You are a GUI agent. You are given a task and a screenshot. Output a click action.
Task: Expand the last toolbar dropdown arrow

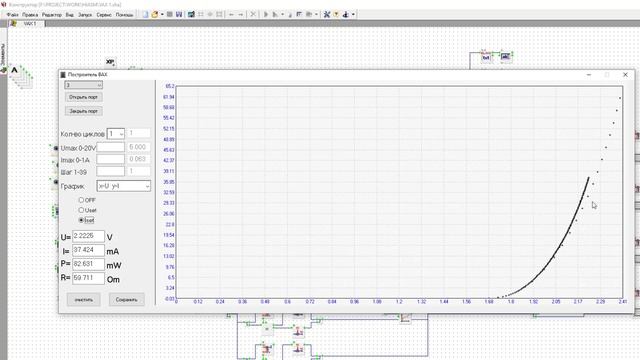[353, 14]
